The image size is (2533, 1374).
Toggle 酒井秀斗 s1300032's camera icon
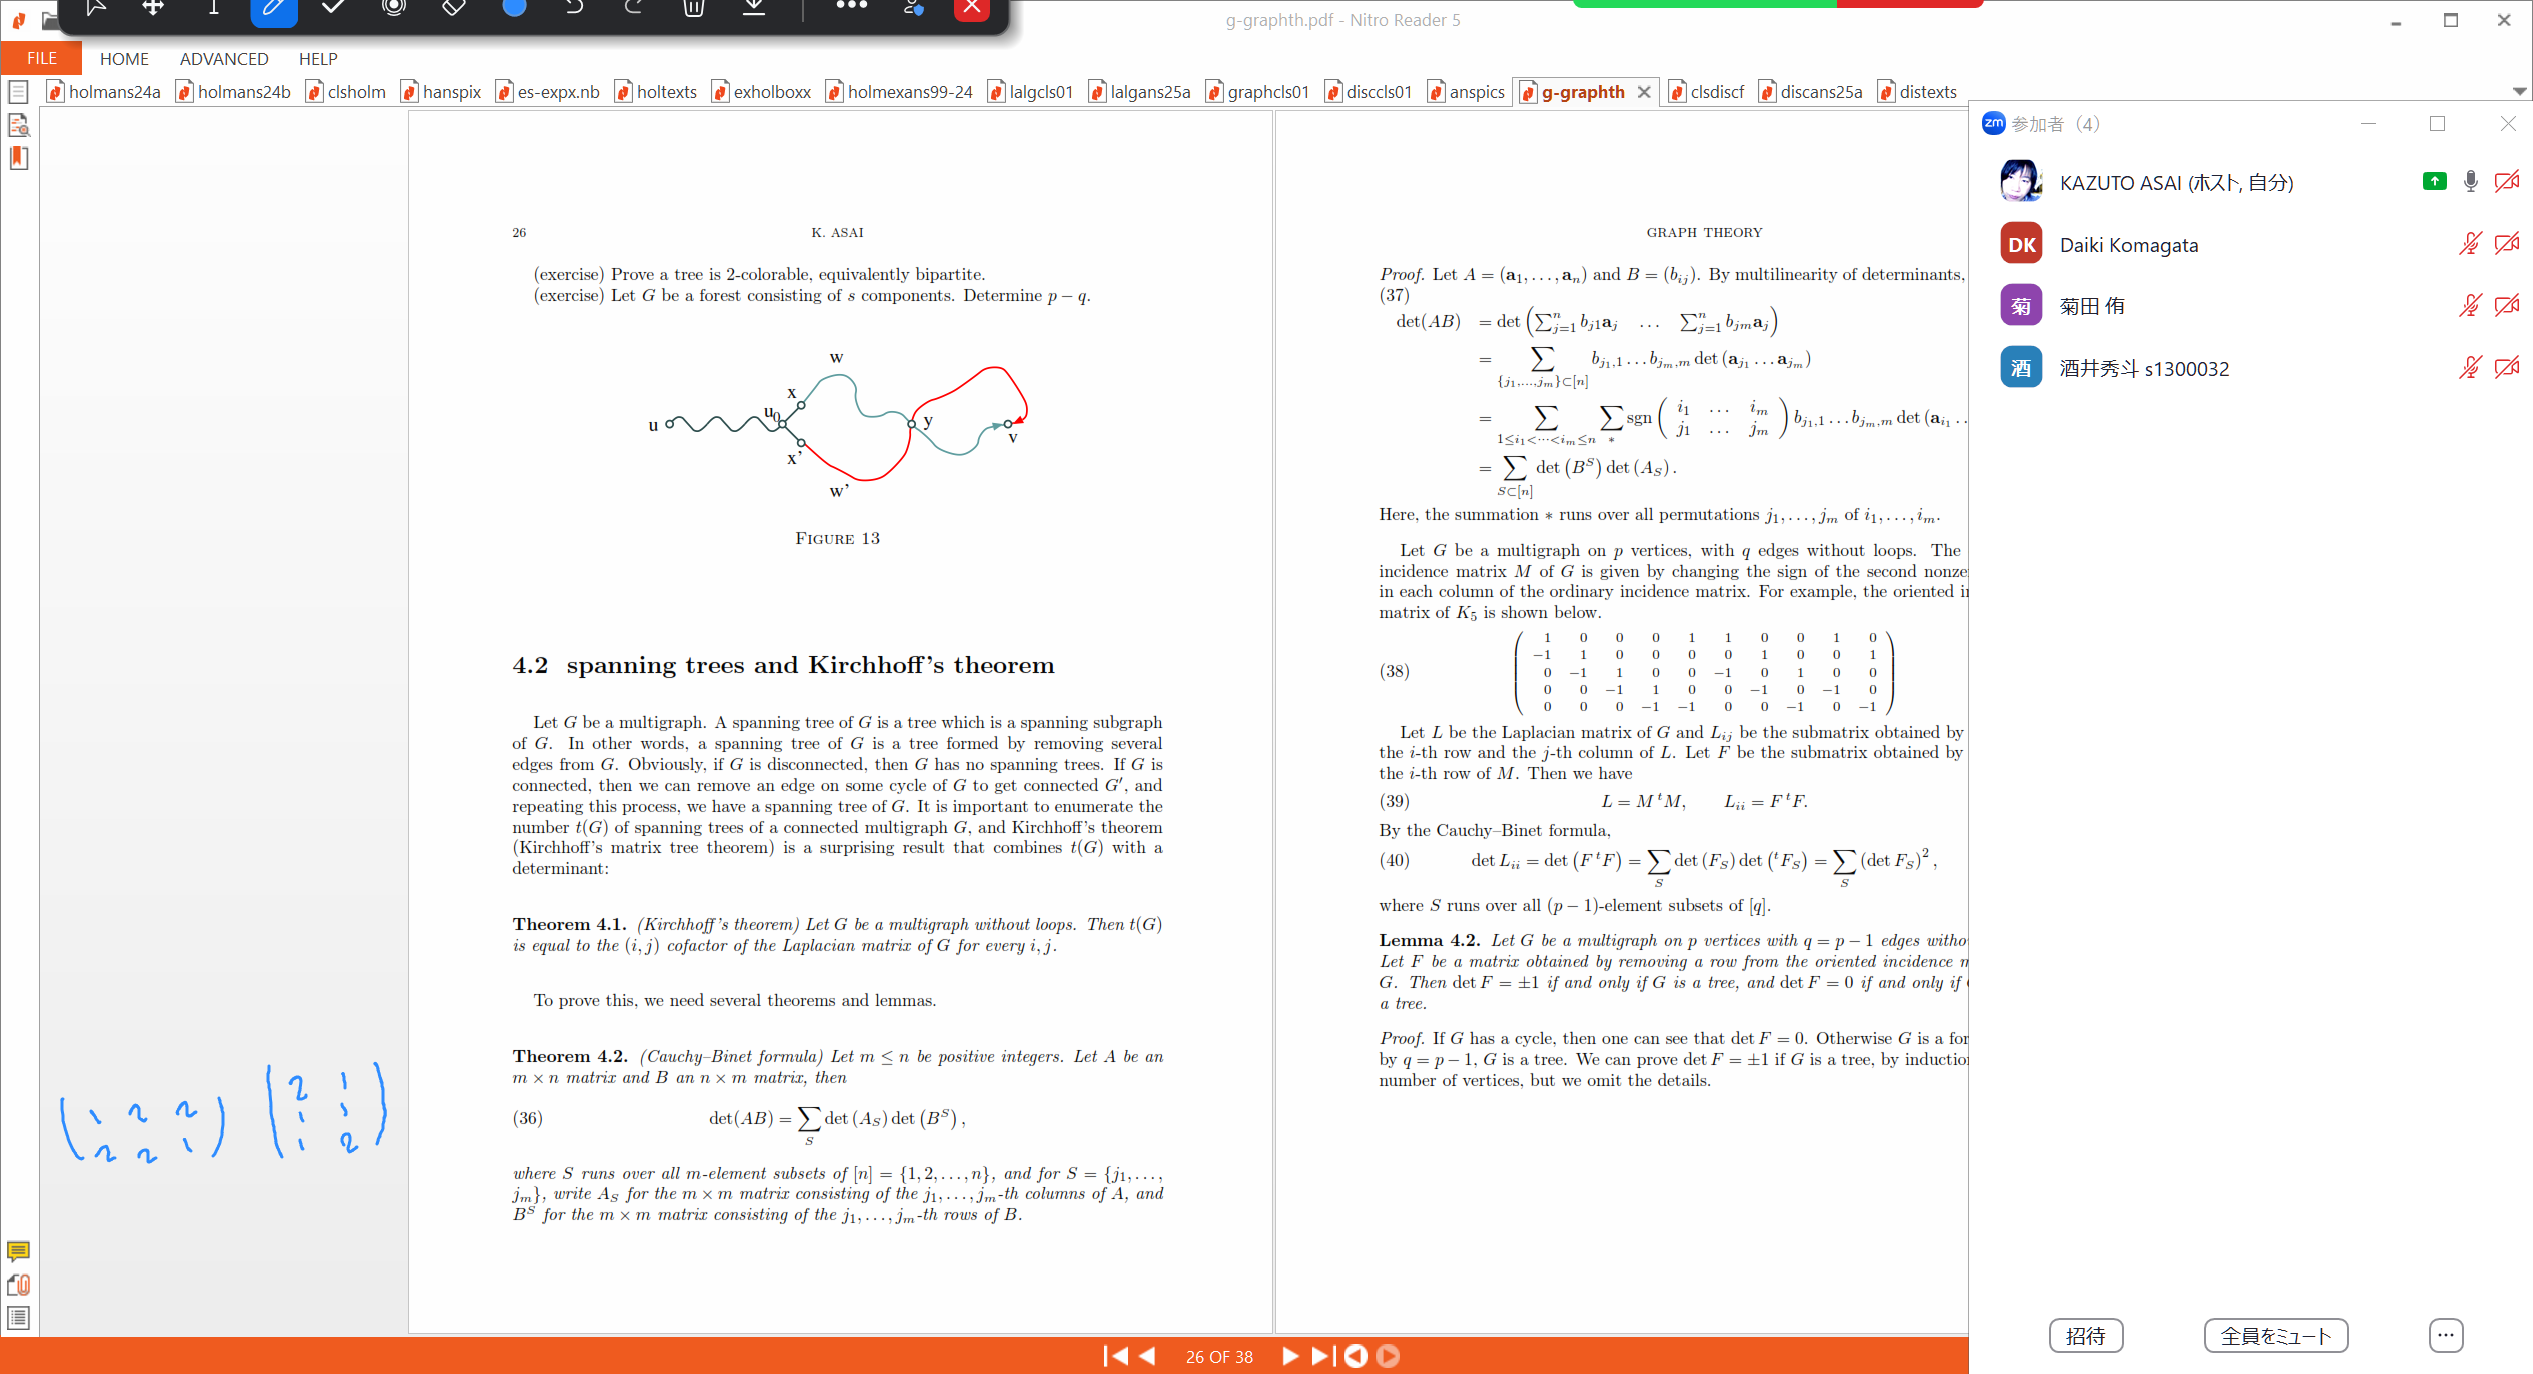click(x=2507, y=367)
